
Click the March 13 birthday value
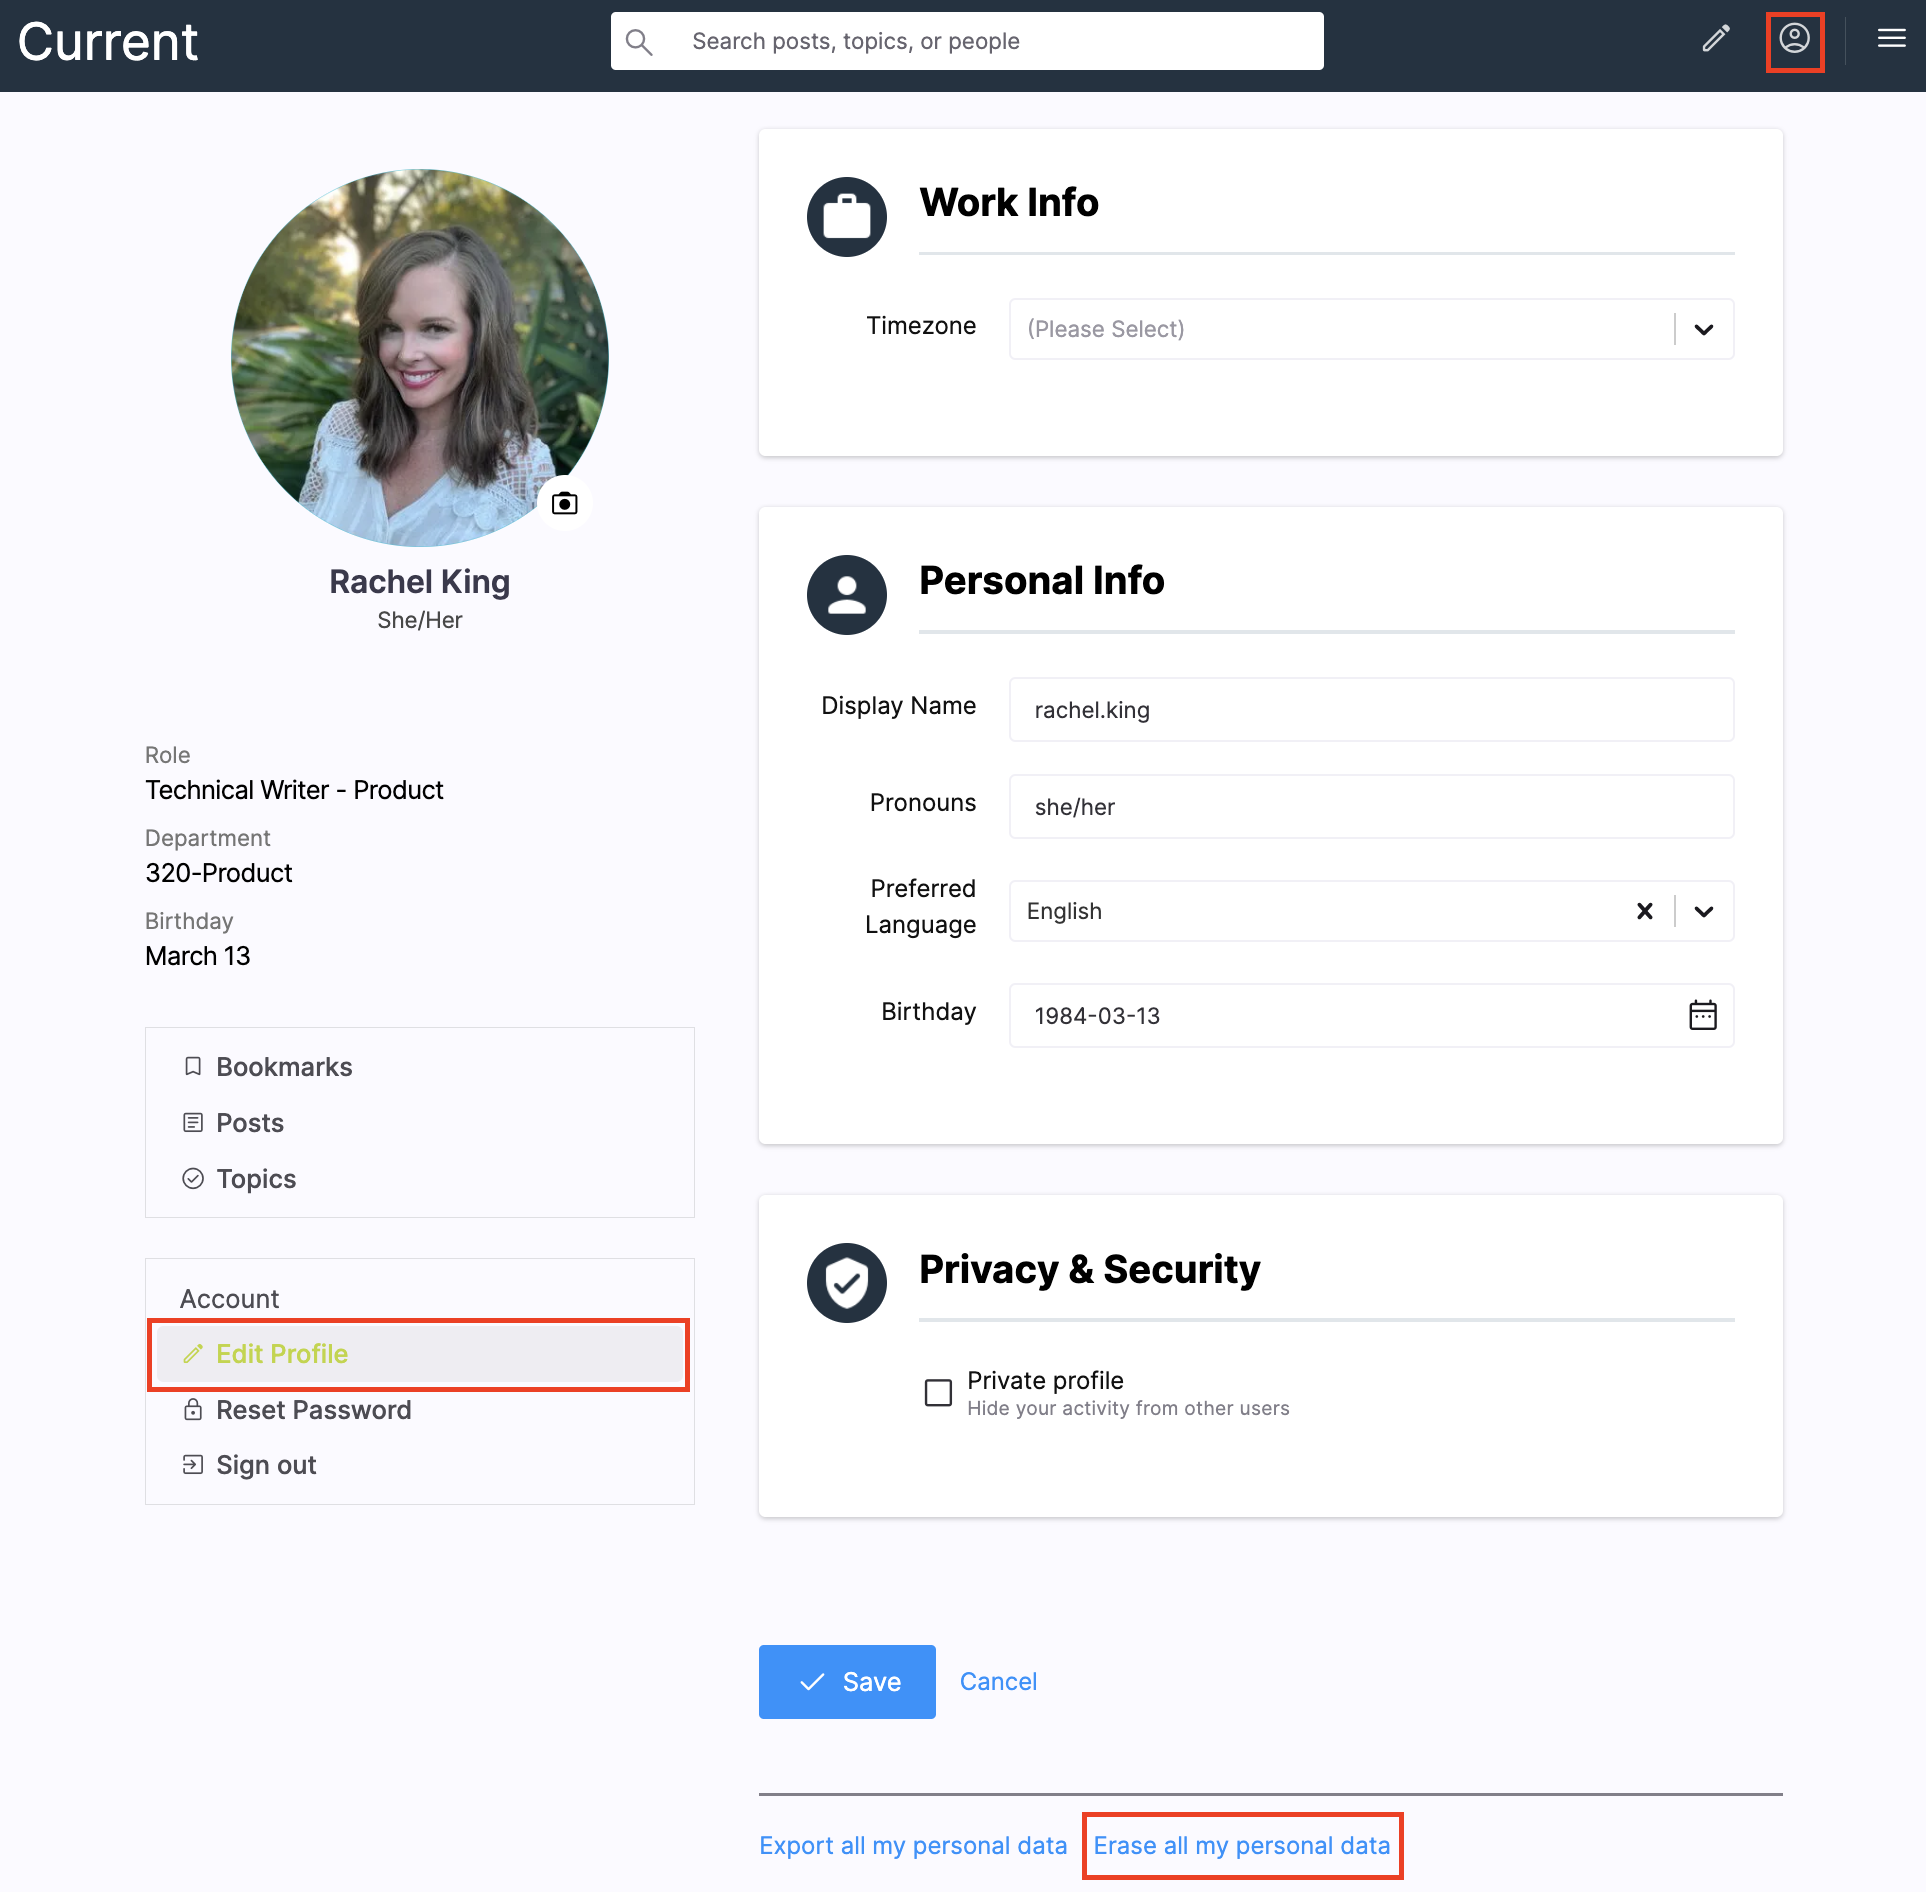198,956
